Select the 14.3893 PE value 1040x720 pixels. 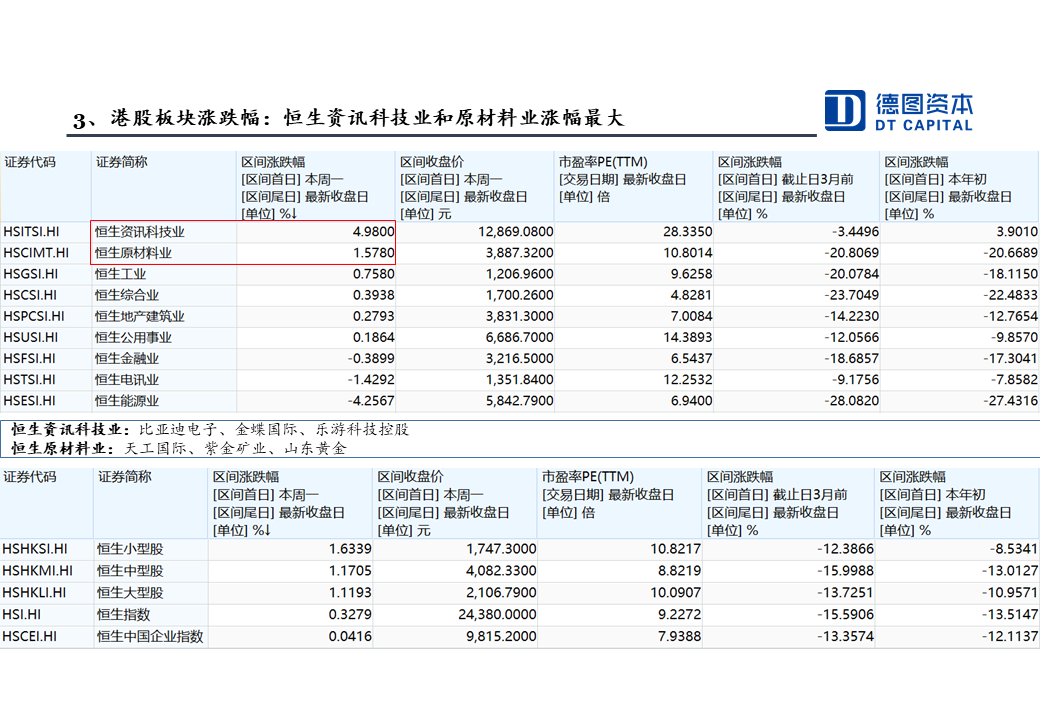pyautogui.click(x=688, y=338)
